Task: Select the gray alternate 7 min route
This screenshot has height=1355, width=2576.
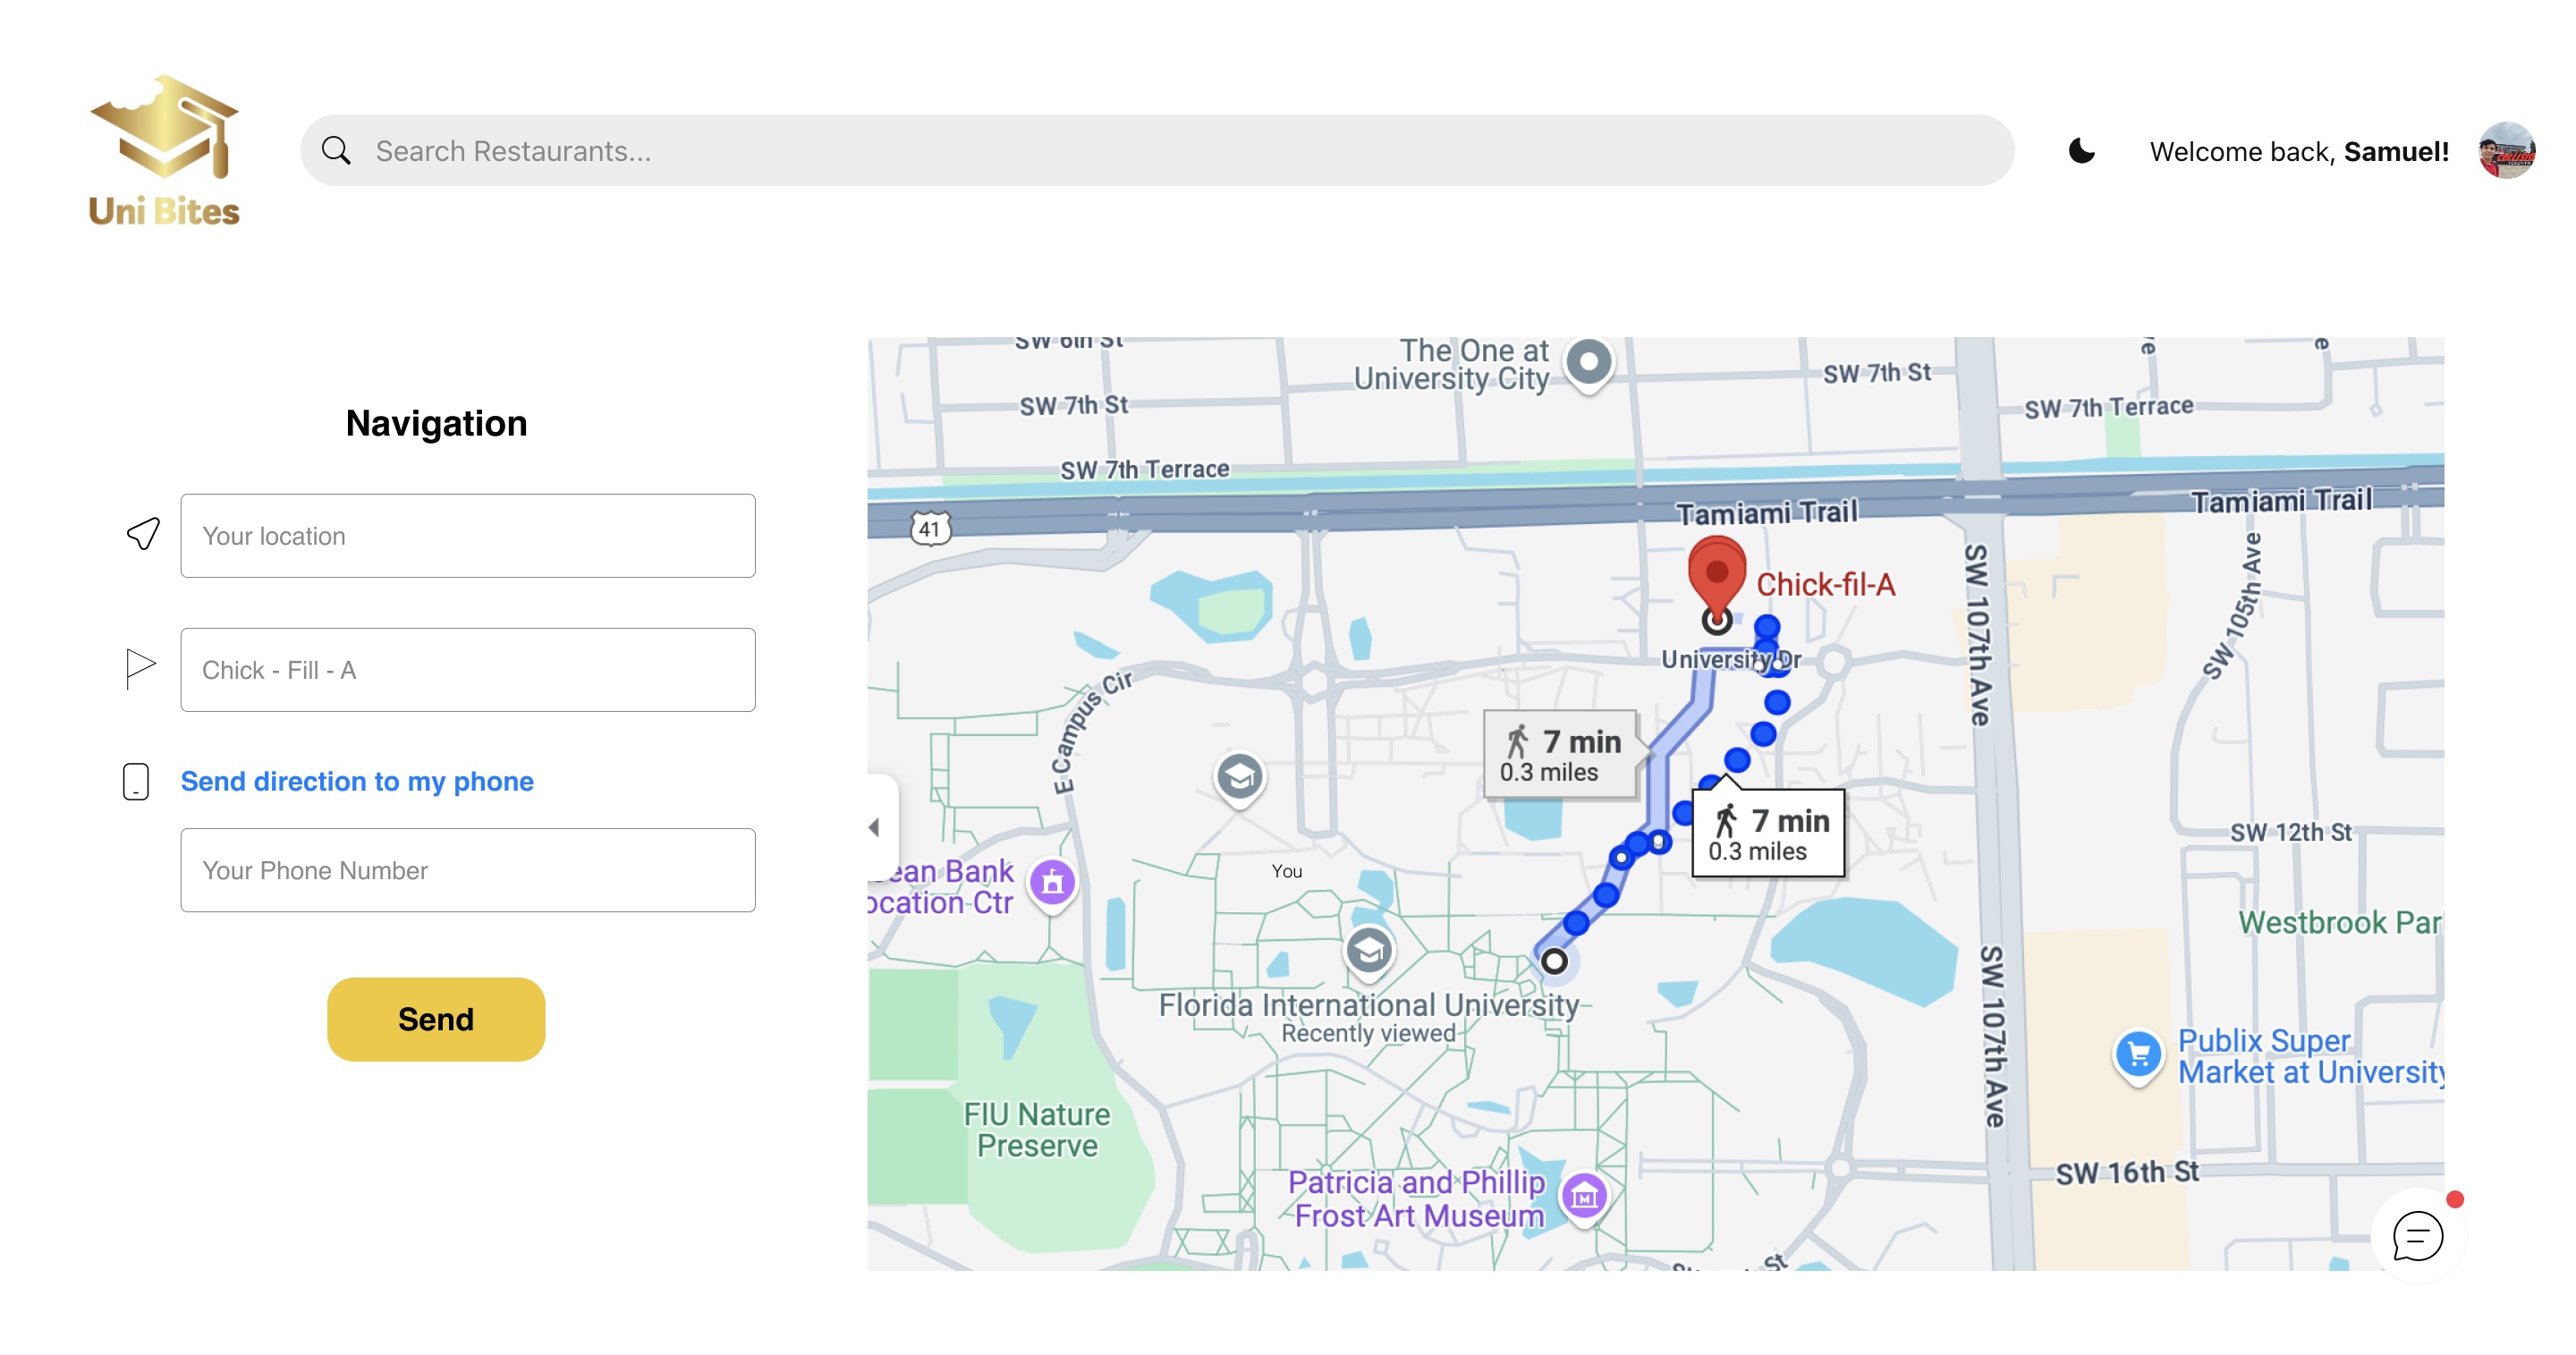Action: (1559, 755)
